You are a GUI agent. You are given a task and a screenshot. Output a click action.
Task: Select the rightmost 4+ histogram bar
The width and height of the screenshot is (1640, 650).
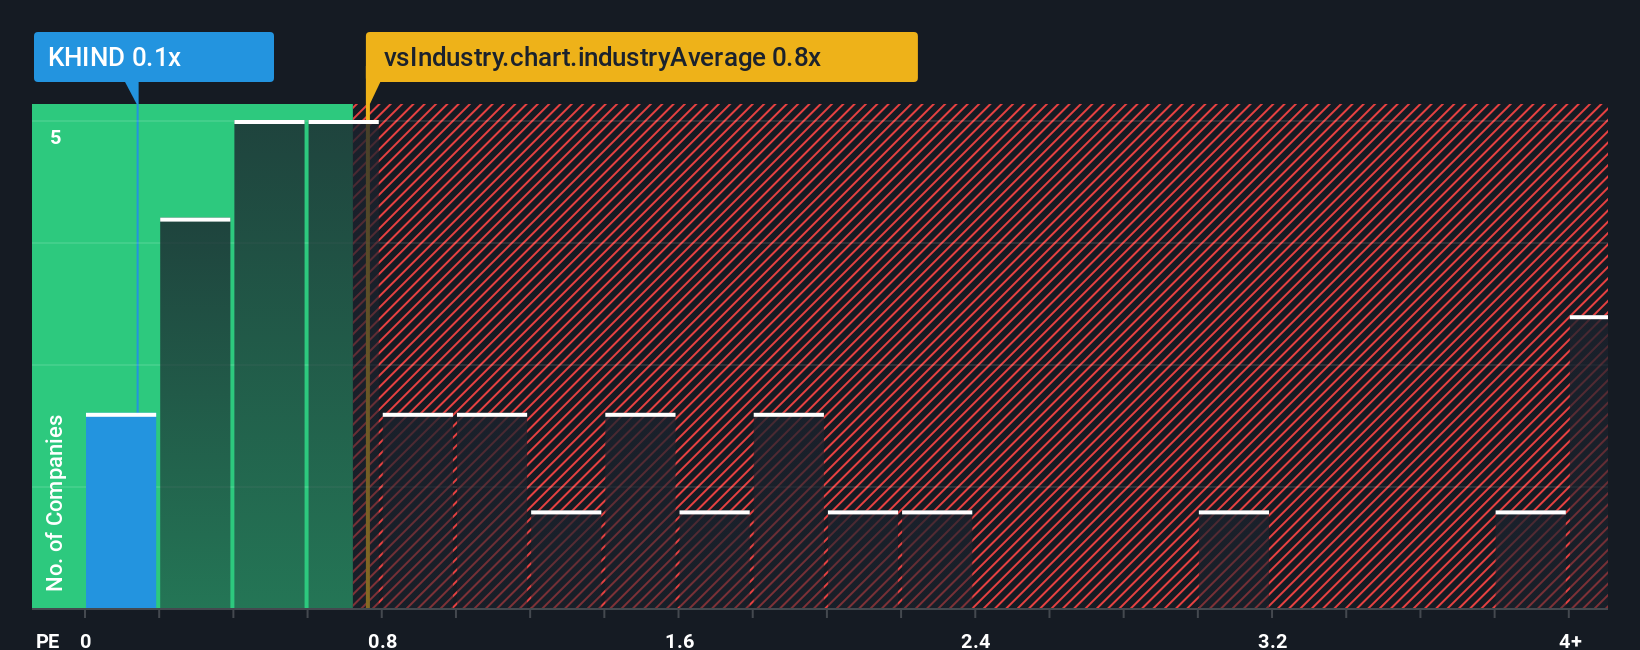click(1589, 462)
